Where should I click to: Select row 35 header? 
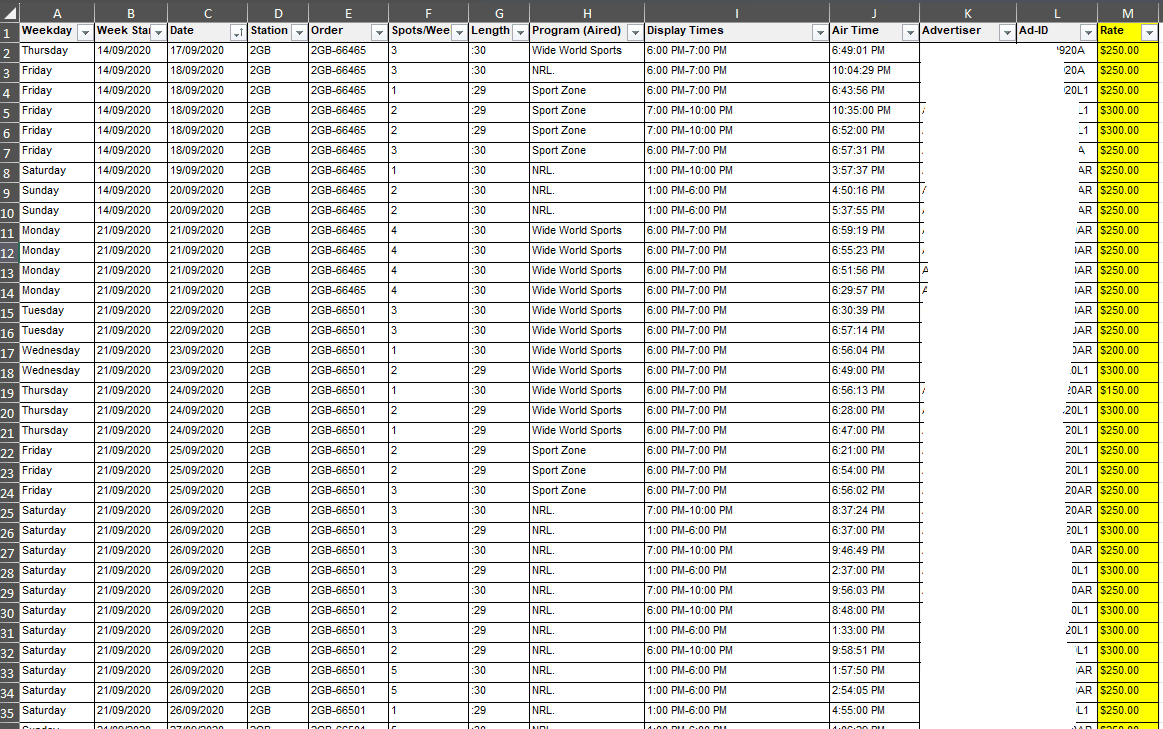coord(8,713)
